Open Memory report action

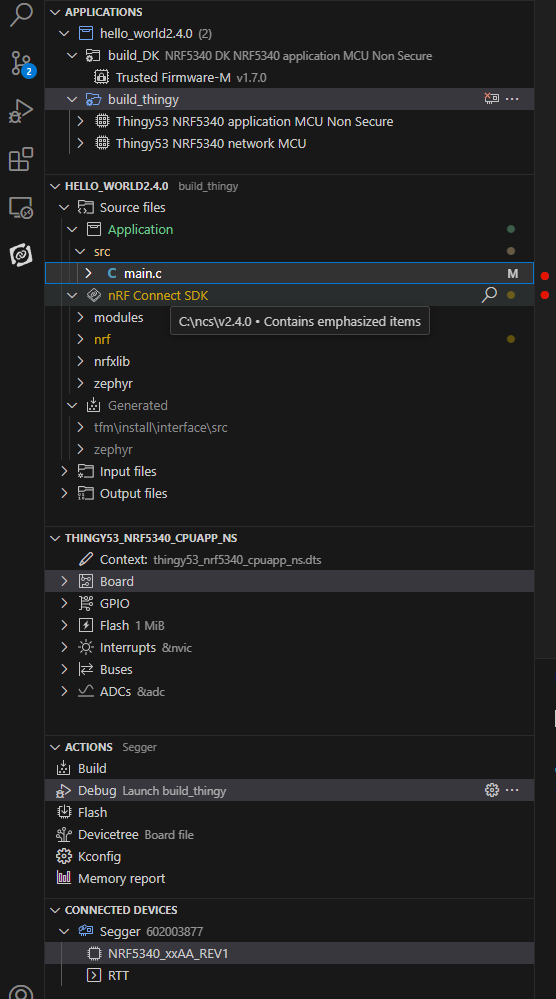tap(121, 878)
